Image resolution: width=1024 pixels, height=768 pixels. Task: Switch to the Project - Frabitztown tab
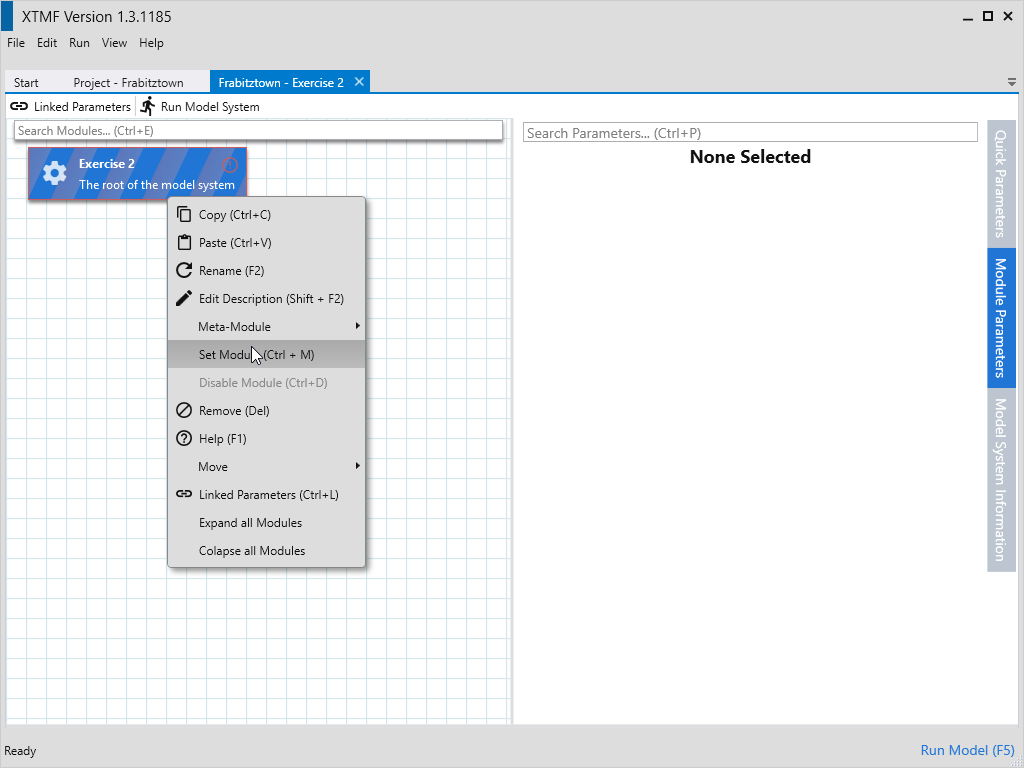[x=128, y=83]
